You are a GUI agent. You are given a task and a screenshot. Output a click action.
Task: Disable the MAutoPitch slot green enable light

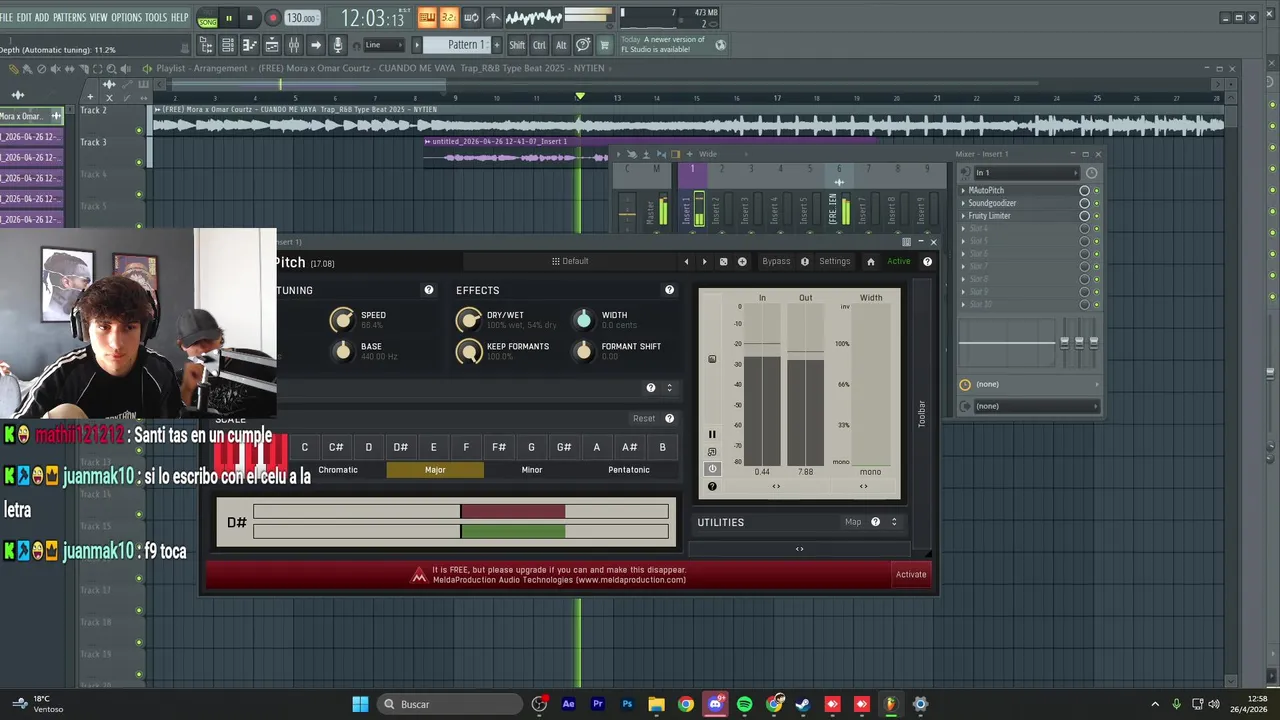click(x=1096, y=190)
